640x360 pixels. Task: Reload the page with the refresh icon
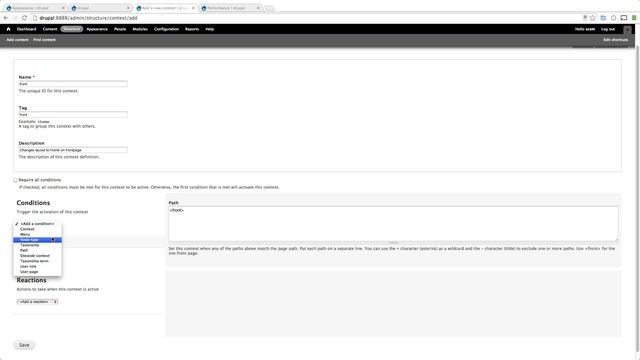[x=24, y=18]
